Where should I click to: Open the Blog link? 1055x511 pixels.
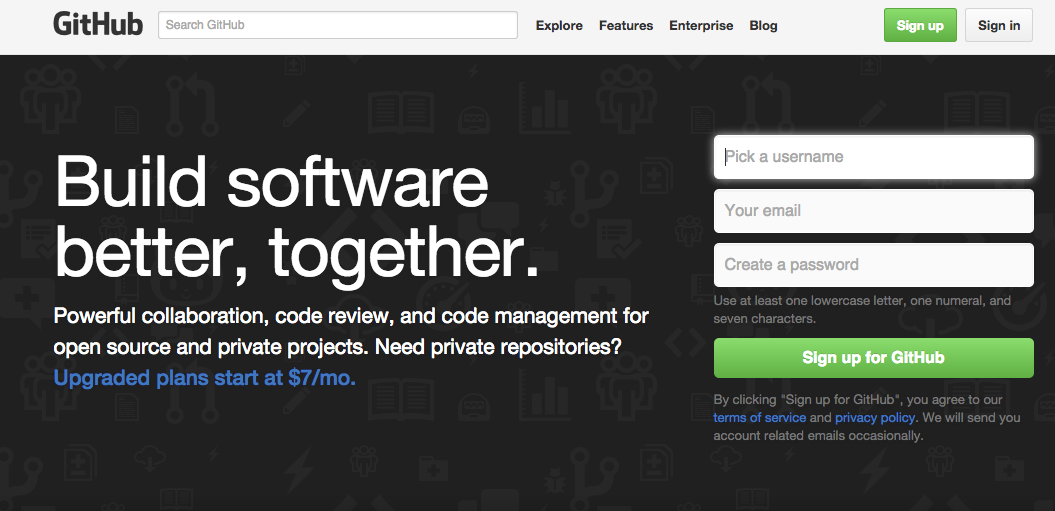pos(763,26)
